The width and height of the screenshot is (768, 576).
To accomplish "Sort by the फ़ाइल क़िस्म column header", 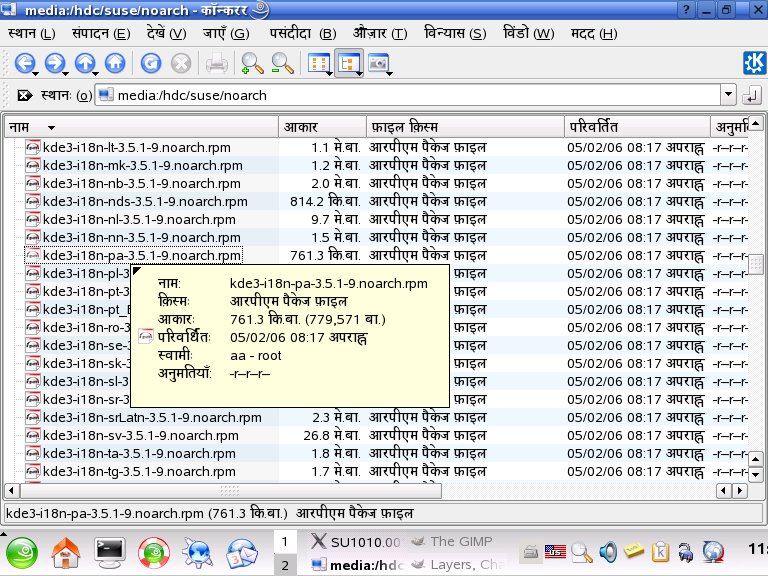I will click(x=465, y=127).
